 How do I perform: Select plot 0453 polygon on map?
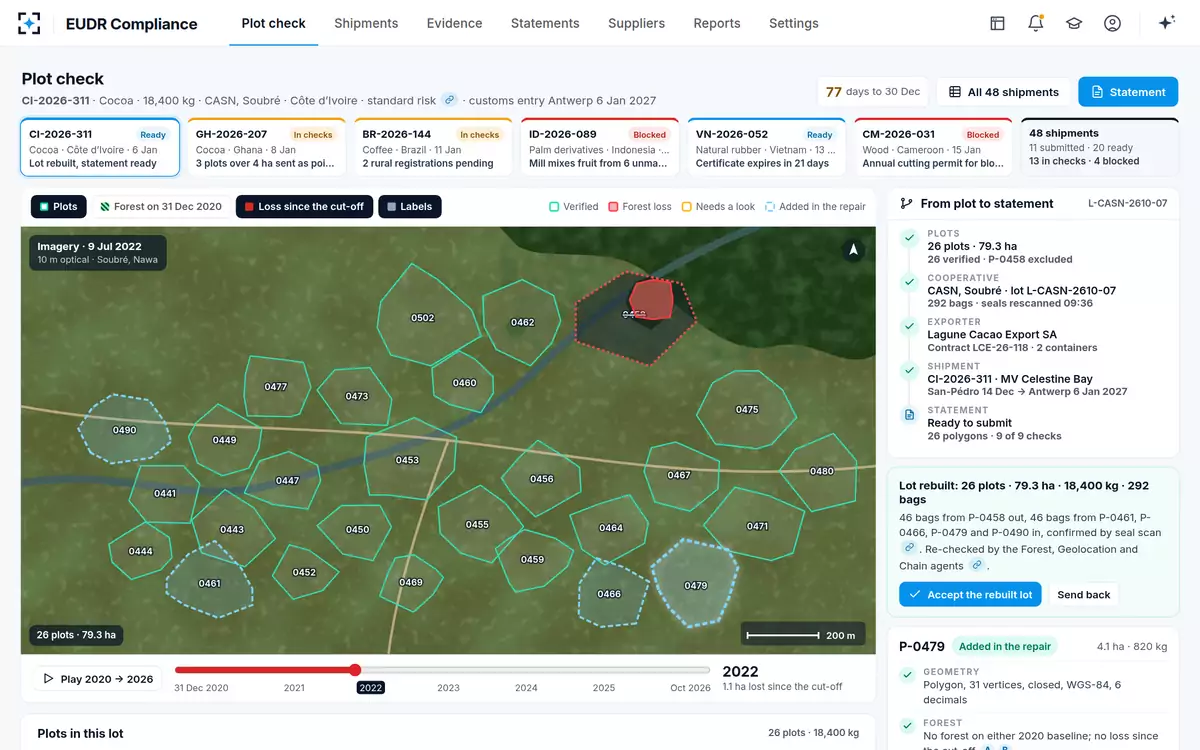(x=407, y=459)
